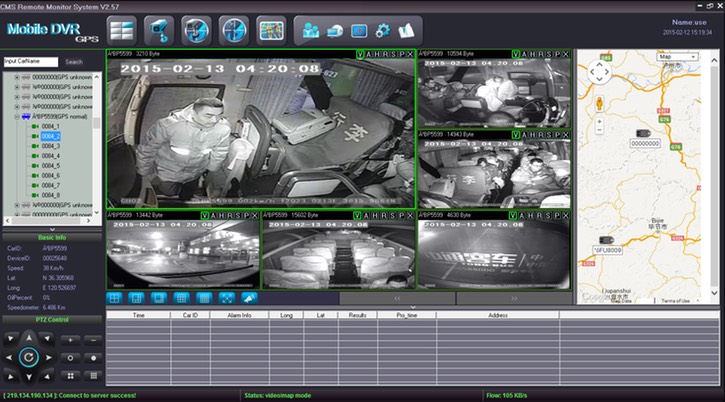Open the settings gear icon in toolbar
725x402 pixels.
coord(381,29)
